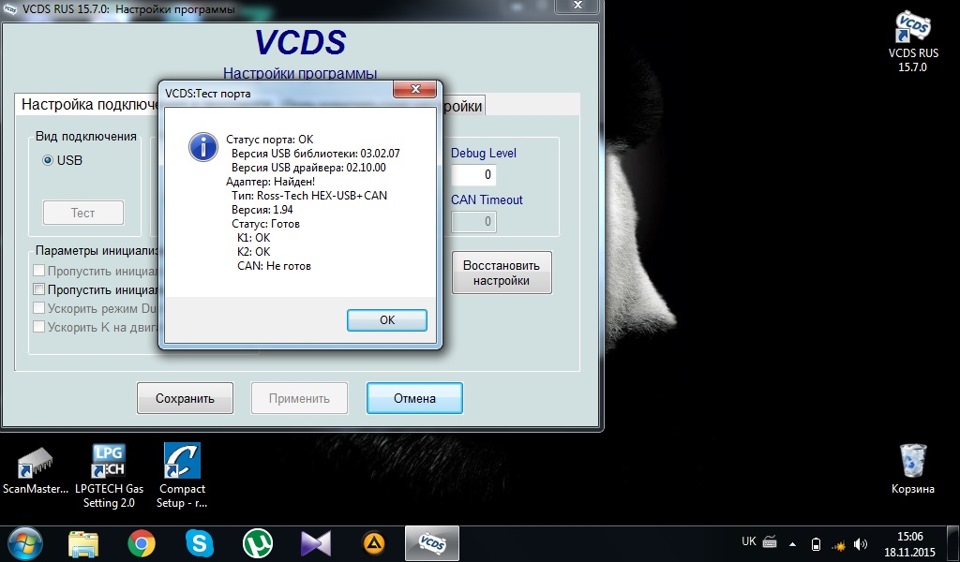The image size is (960, 562).
Task: Click text Адаптер: Найден!
Action: 271,182
